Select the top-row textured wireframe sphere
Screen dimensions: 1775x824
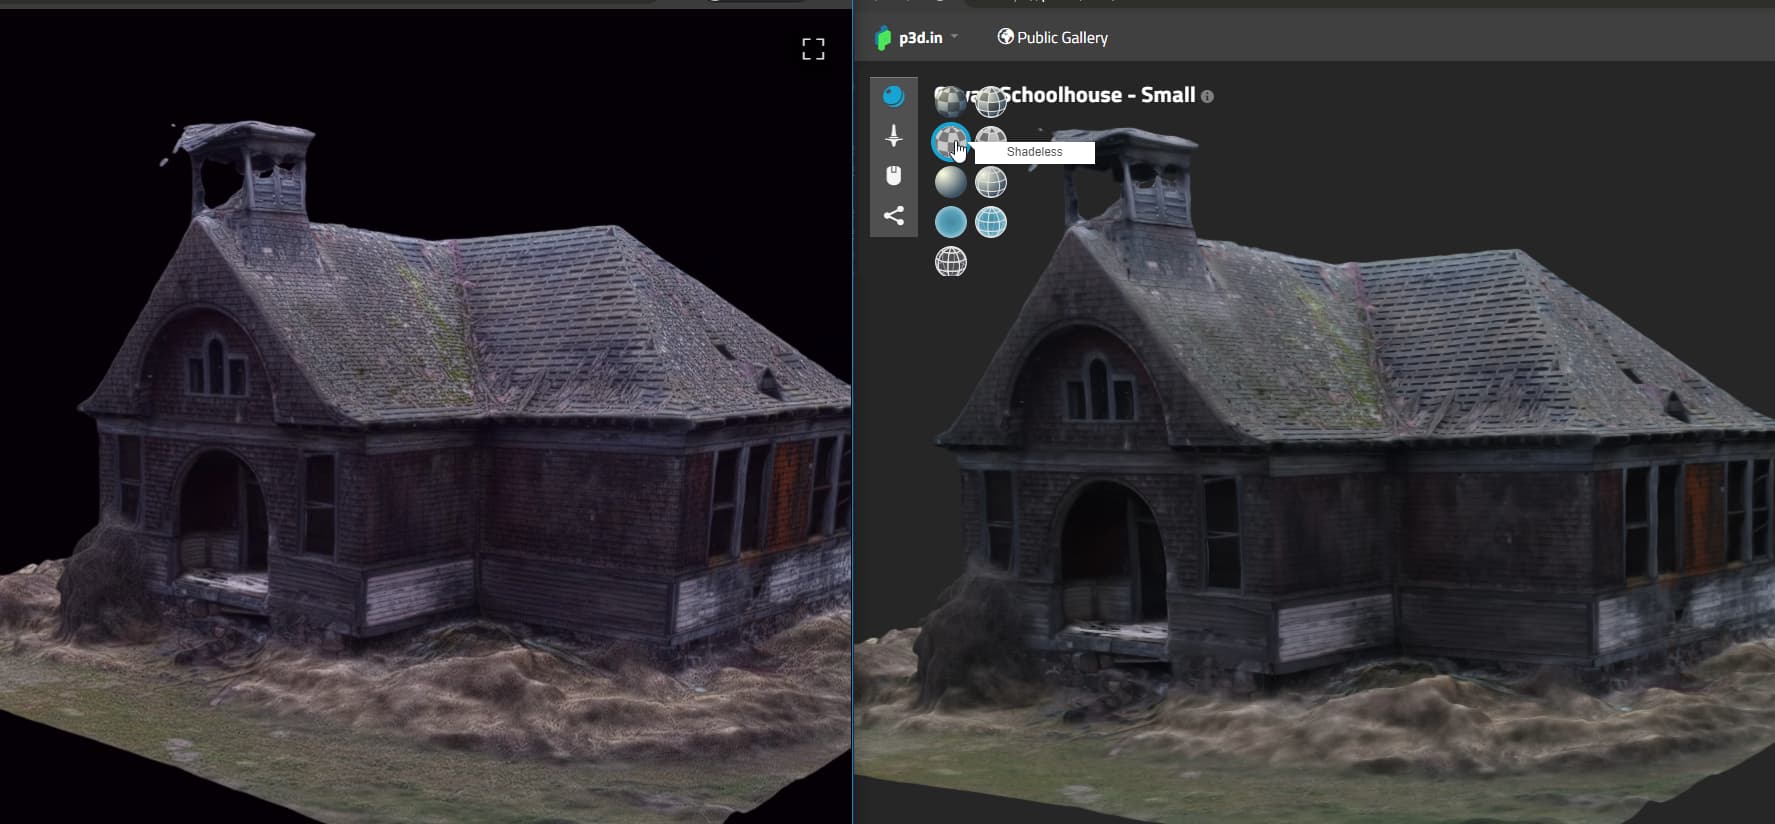[991, 101]
